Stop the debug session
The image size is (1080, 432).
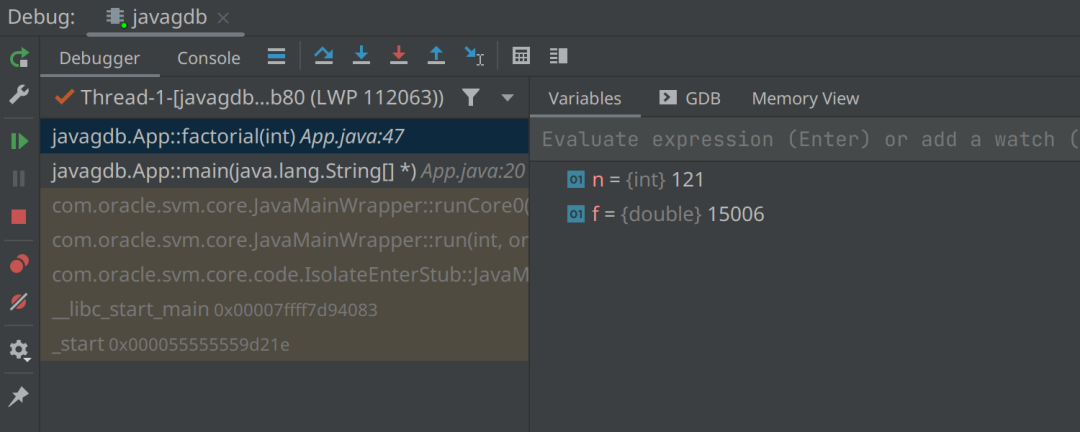point(19,217)
